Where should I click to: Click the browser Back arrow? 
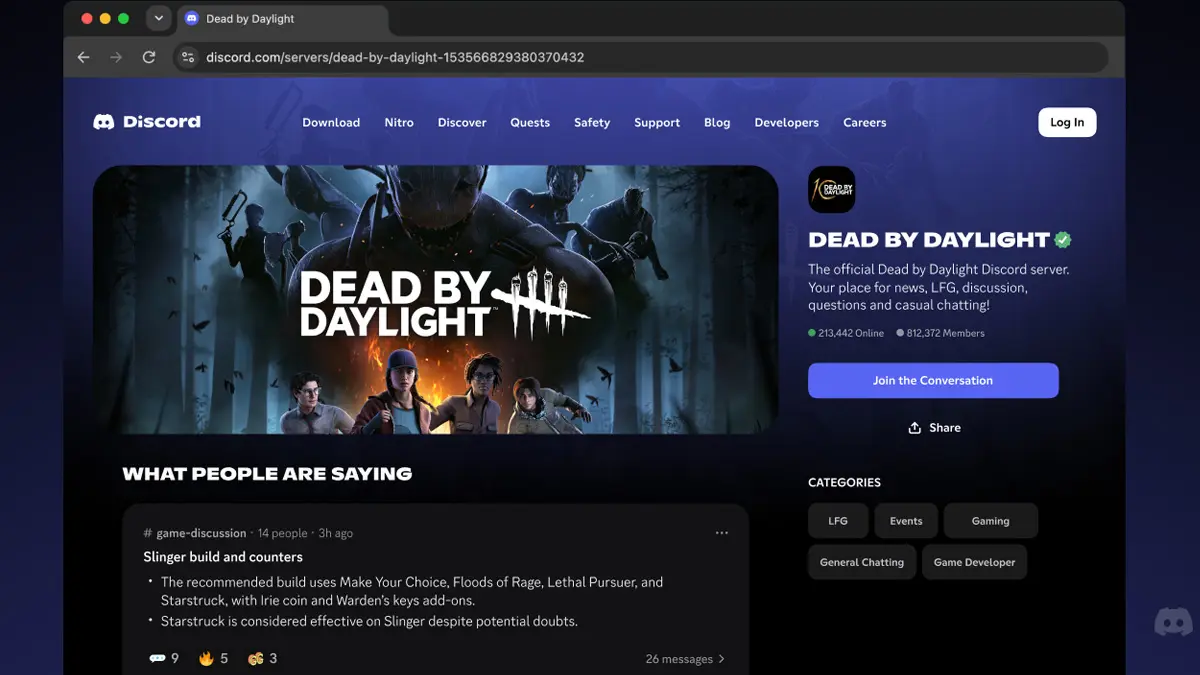(x=83, y=57)
